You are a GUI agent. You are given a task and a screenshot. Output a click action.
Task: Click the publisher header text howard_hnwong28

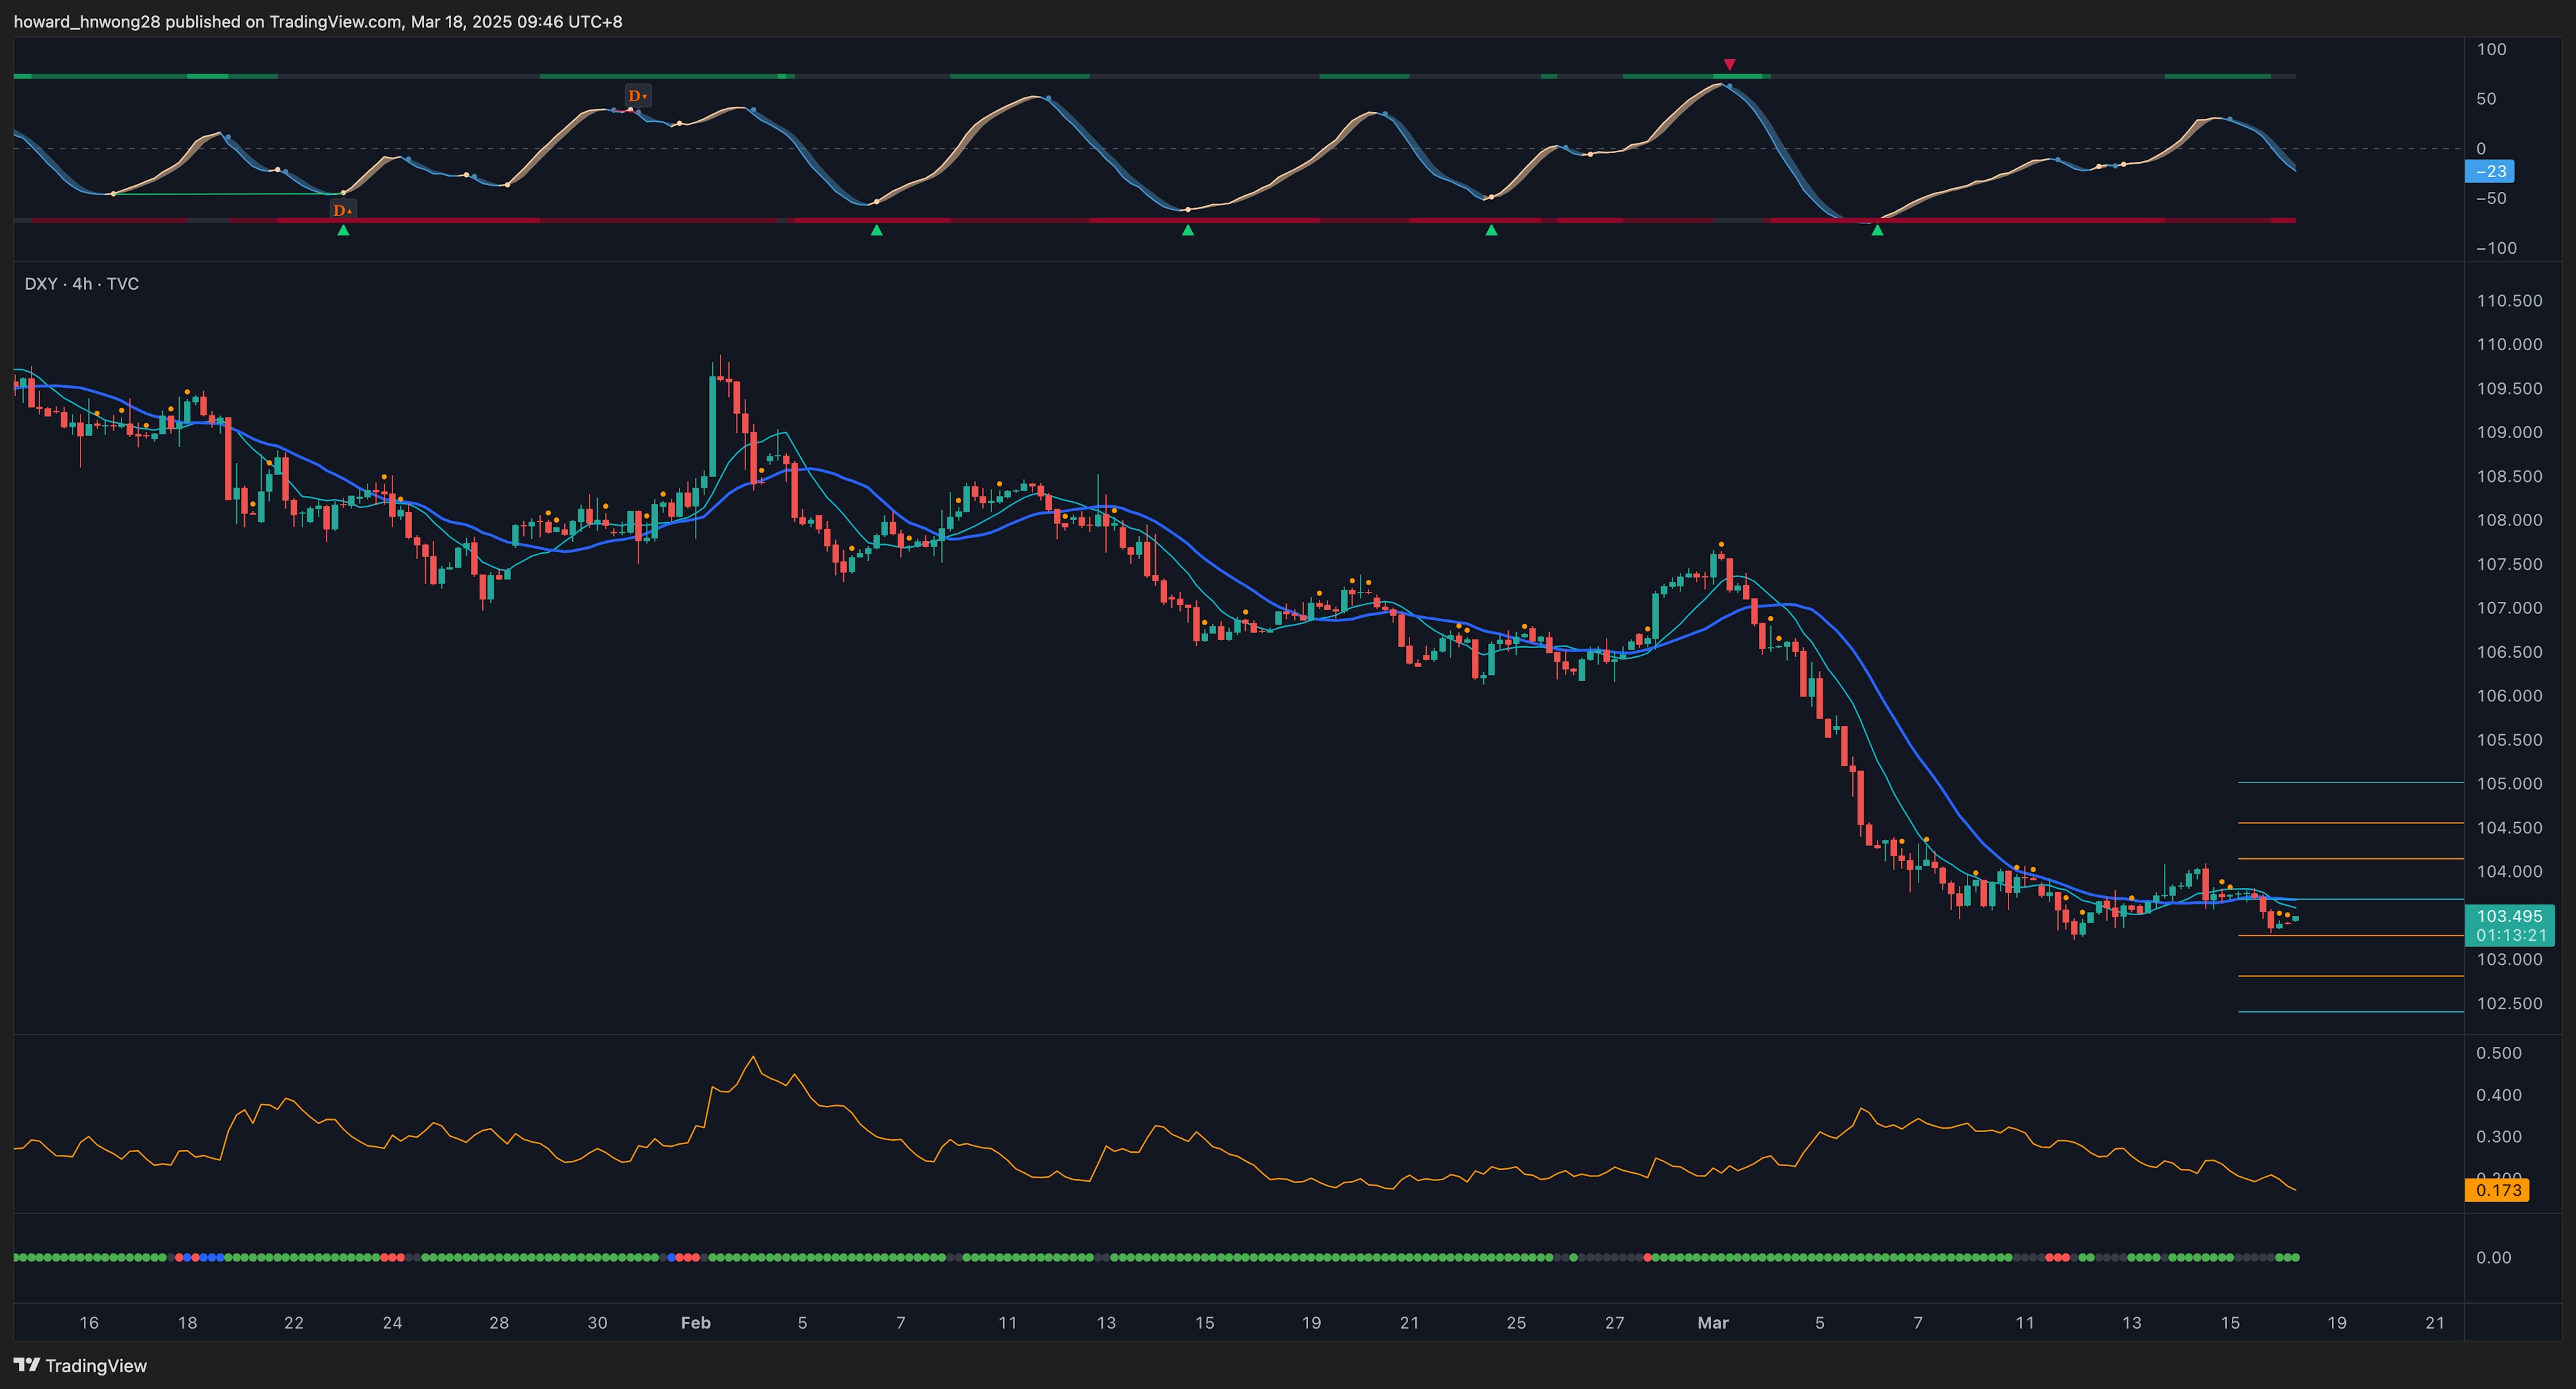point(87,21)
